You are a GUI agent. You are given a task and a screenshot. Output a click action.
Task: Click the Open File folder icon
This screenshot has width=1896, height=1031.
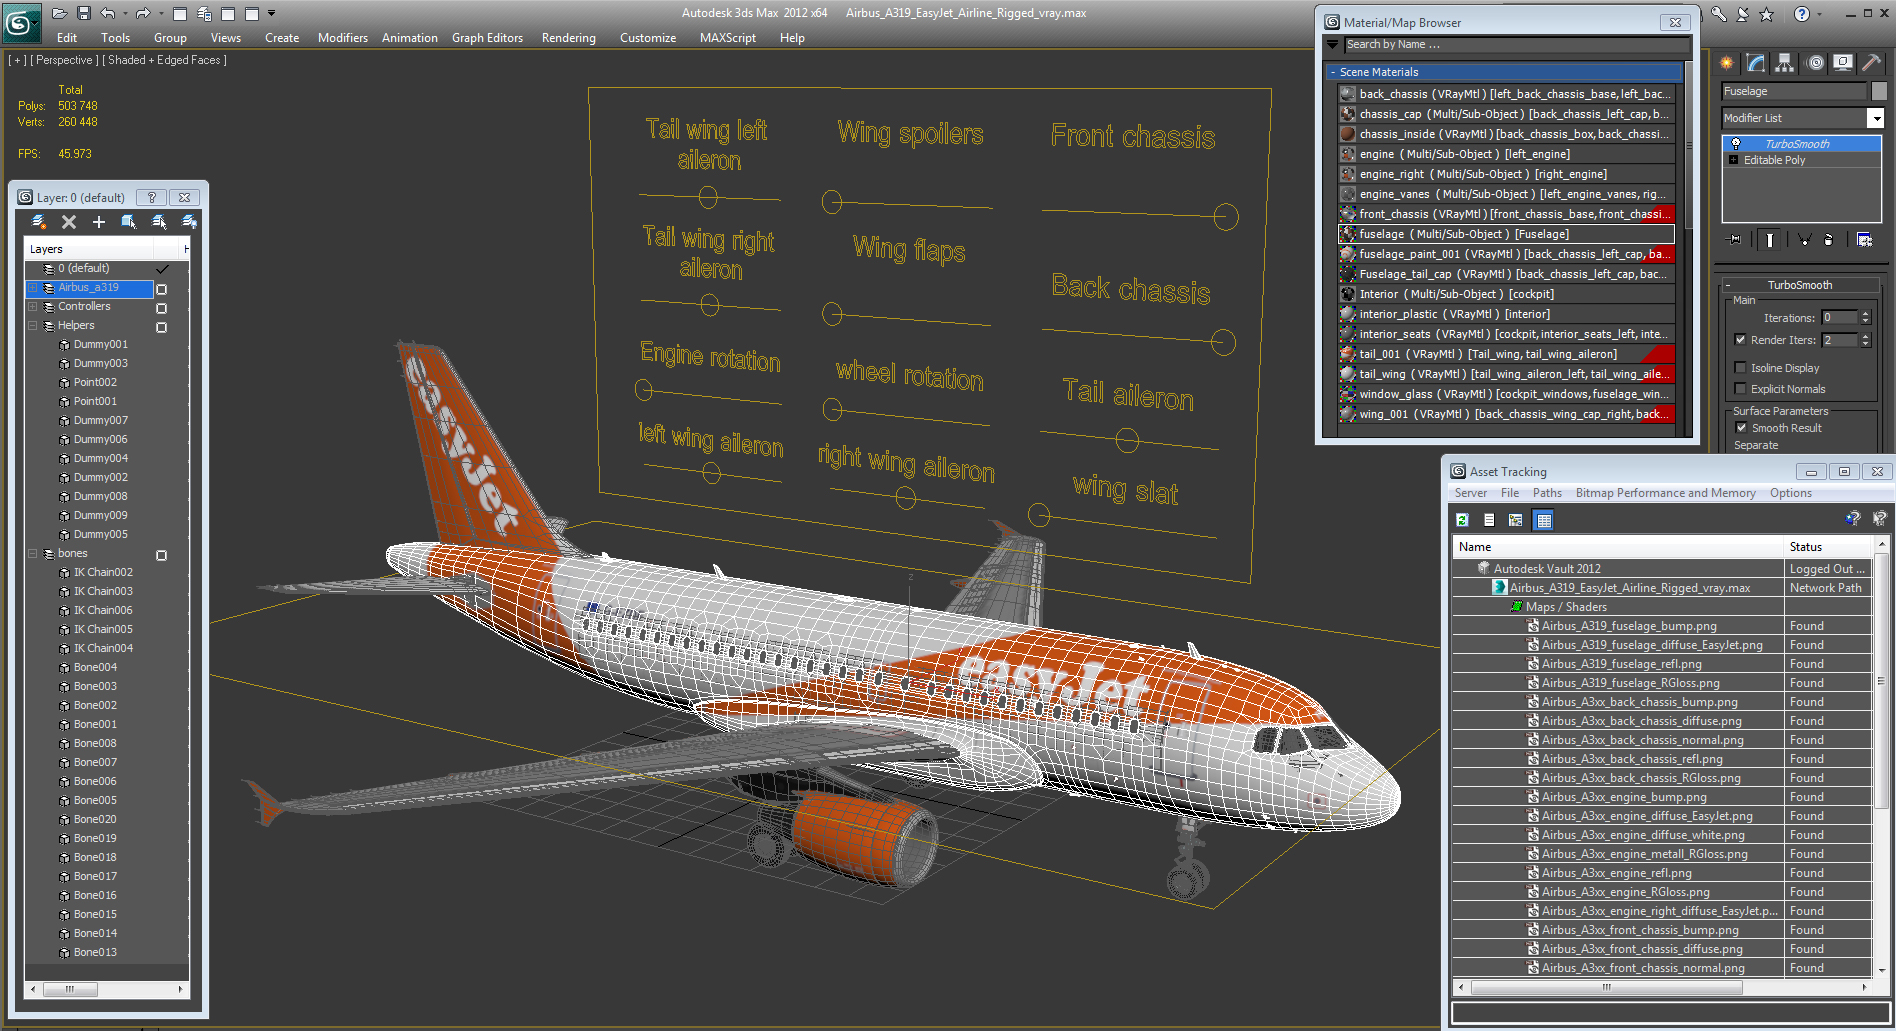pos(60,13)
